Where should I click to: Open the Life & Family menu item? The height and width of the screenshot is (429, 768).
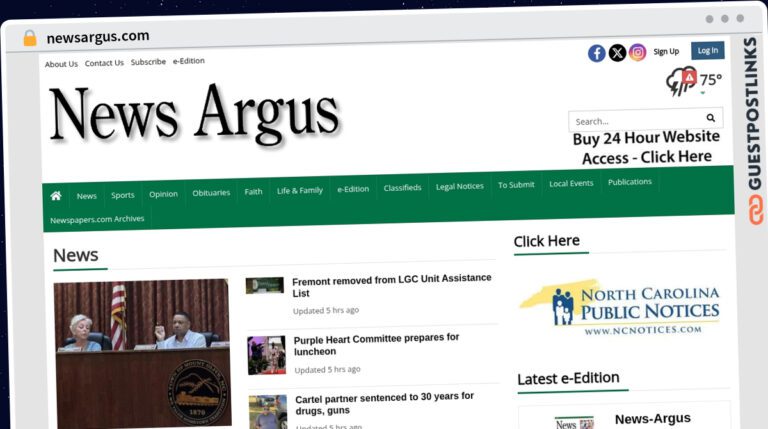point(300,191)
